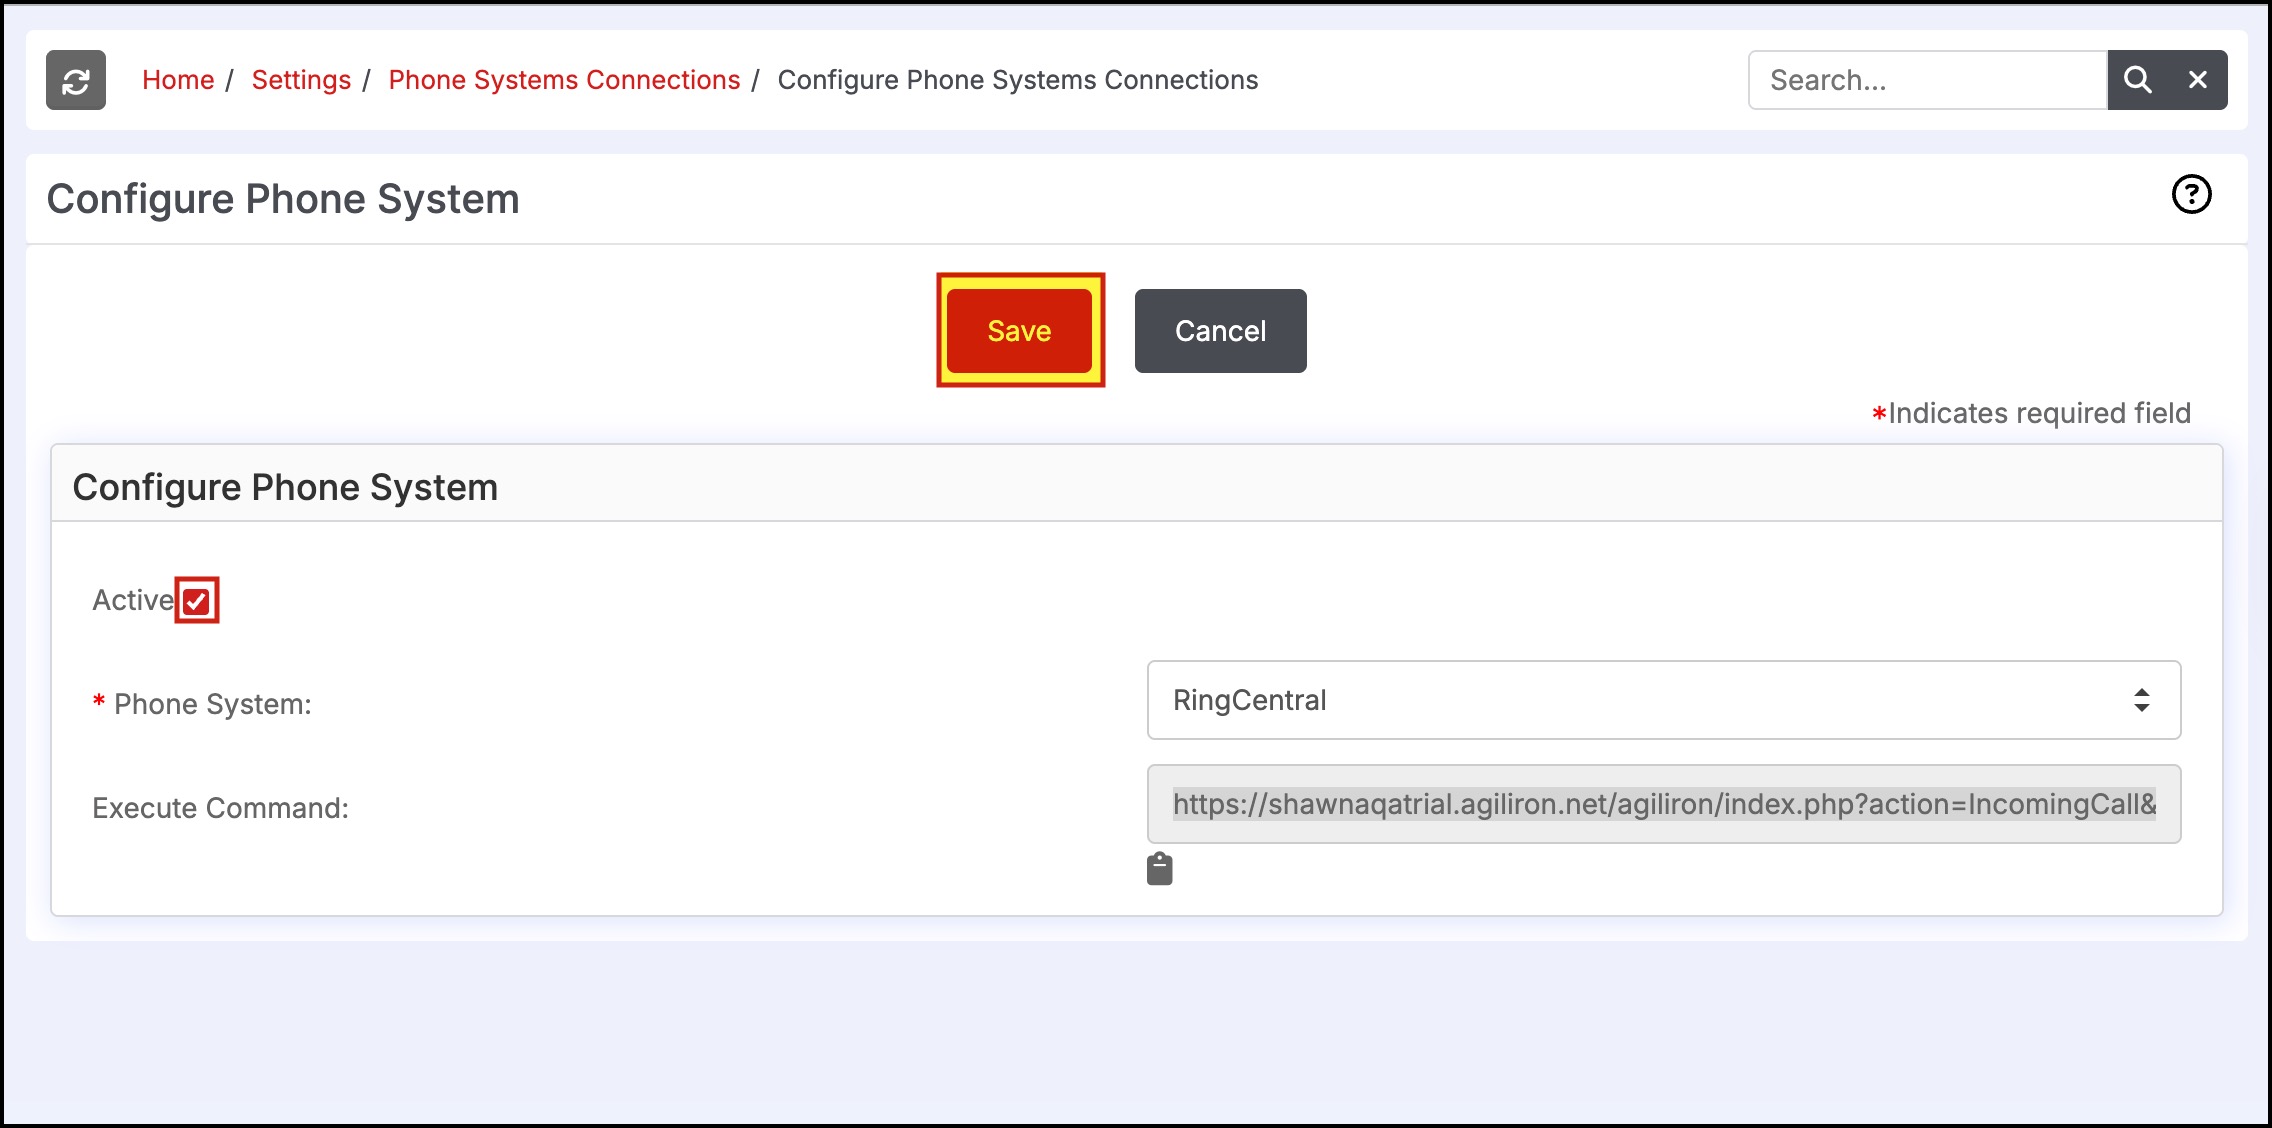Open Phone Systems Connections breadcrumb
This screenshot has width=2272, height=1128.
(x=564, y=80)
